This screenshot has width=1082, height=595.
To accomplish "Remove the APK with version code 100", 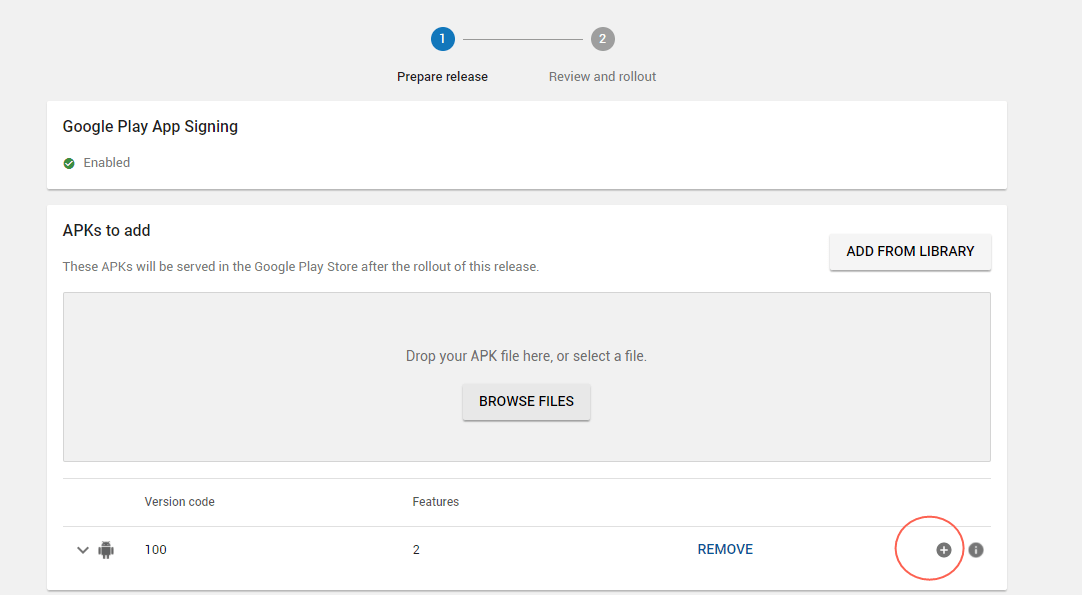I will pyautogui.click(x=725, y=549).
